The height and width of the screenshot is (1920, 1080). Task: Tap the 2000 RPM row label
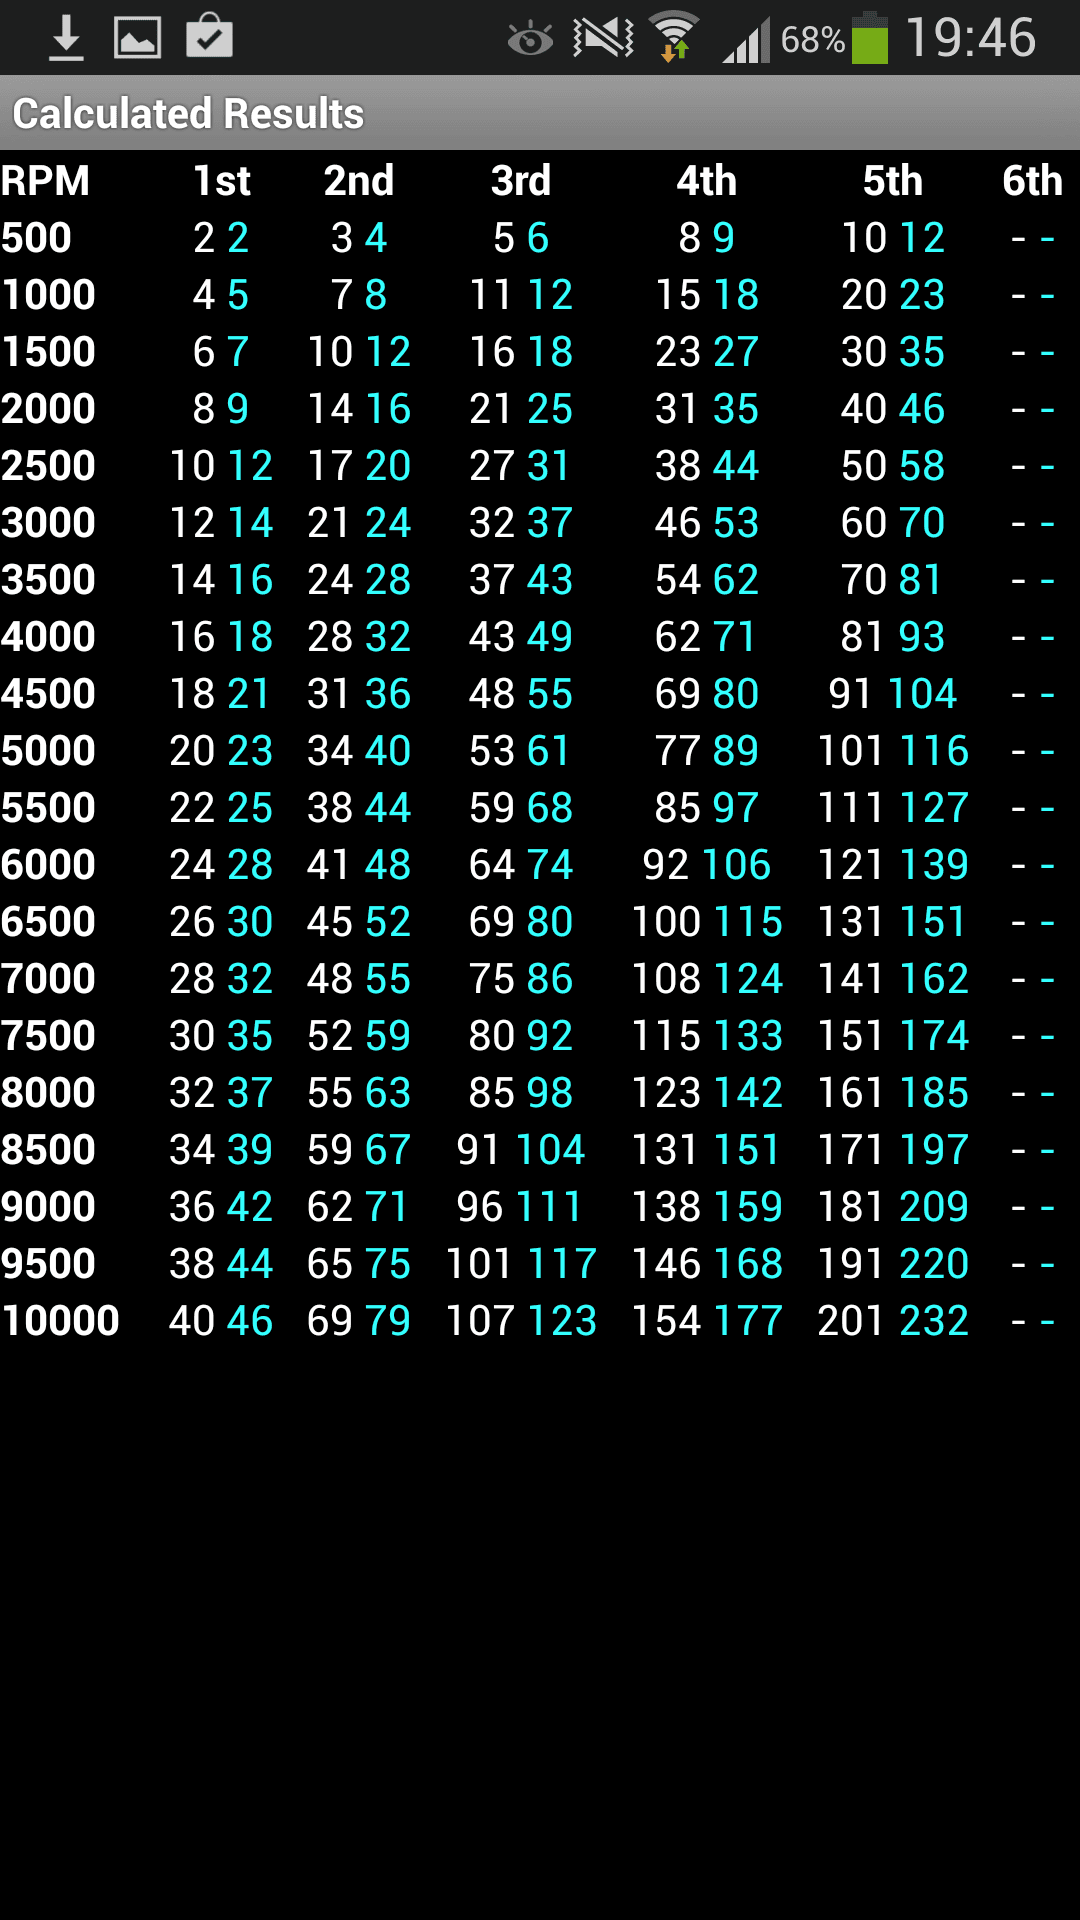(48, 409)
